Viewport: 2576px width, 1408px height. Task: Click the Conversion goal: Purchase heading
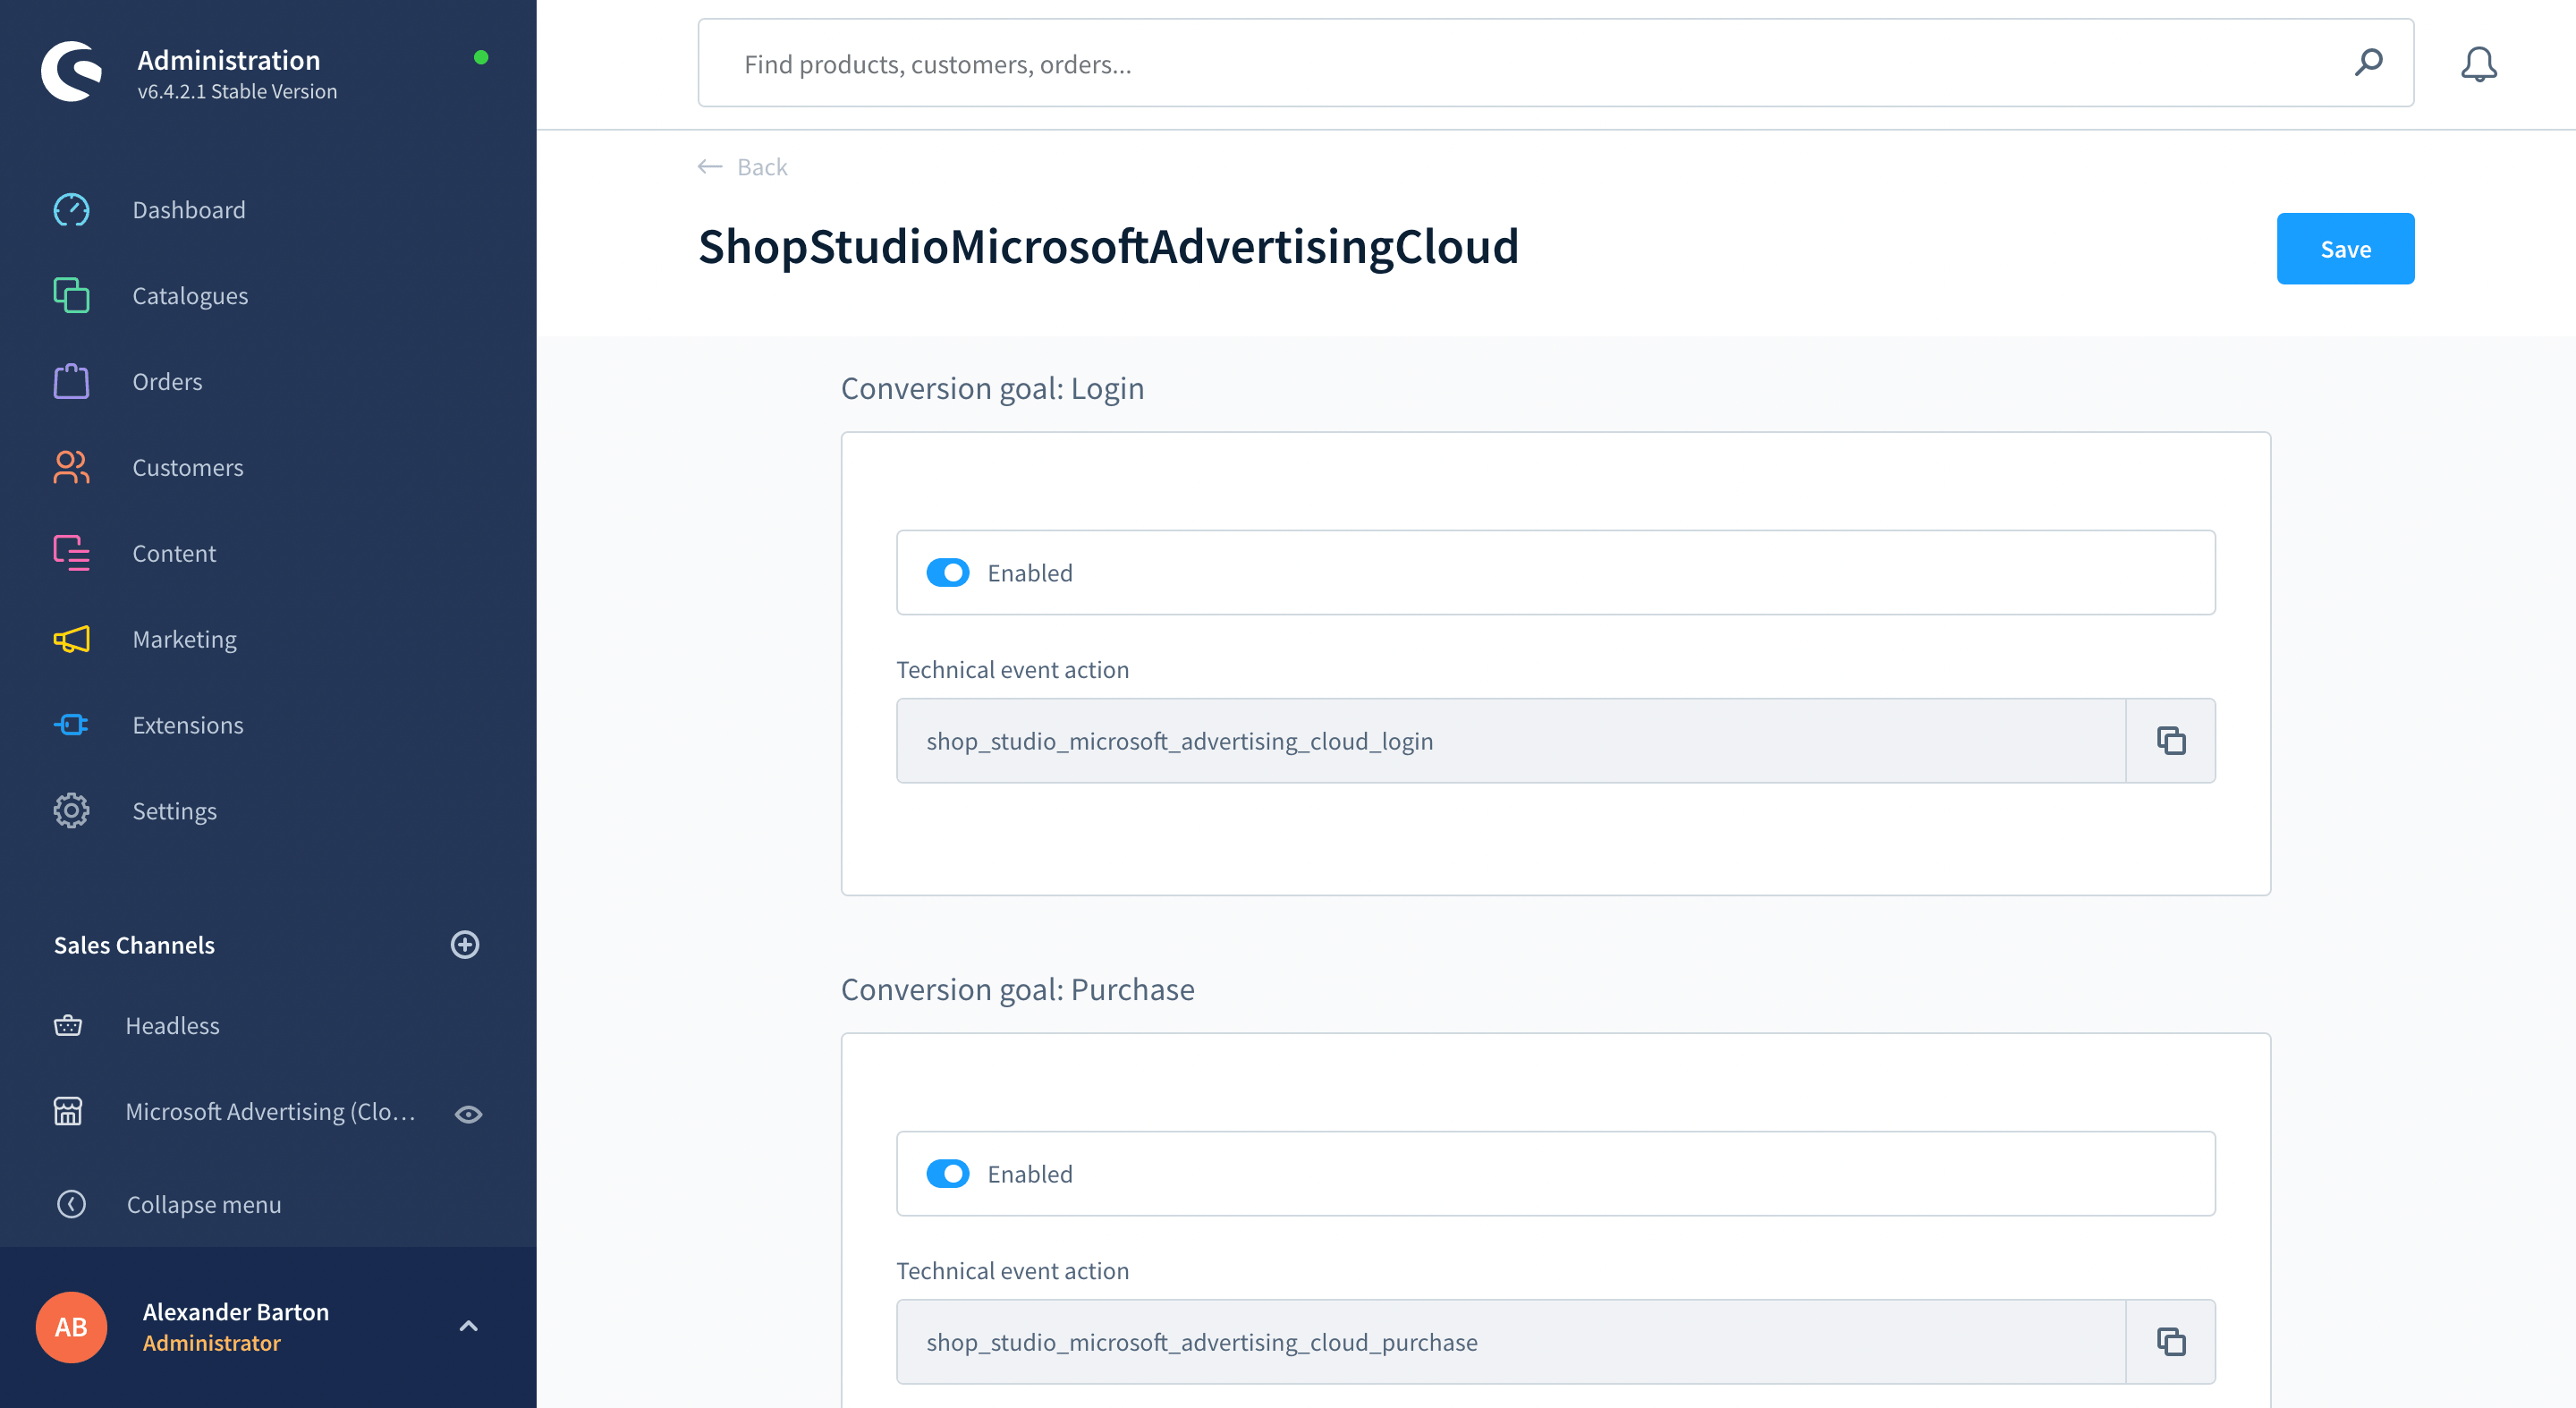coord(1017,989)
